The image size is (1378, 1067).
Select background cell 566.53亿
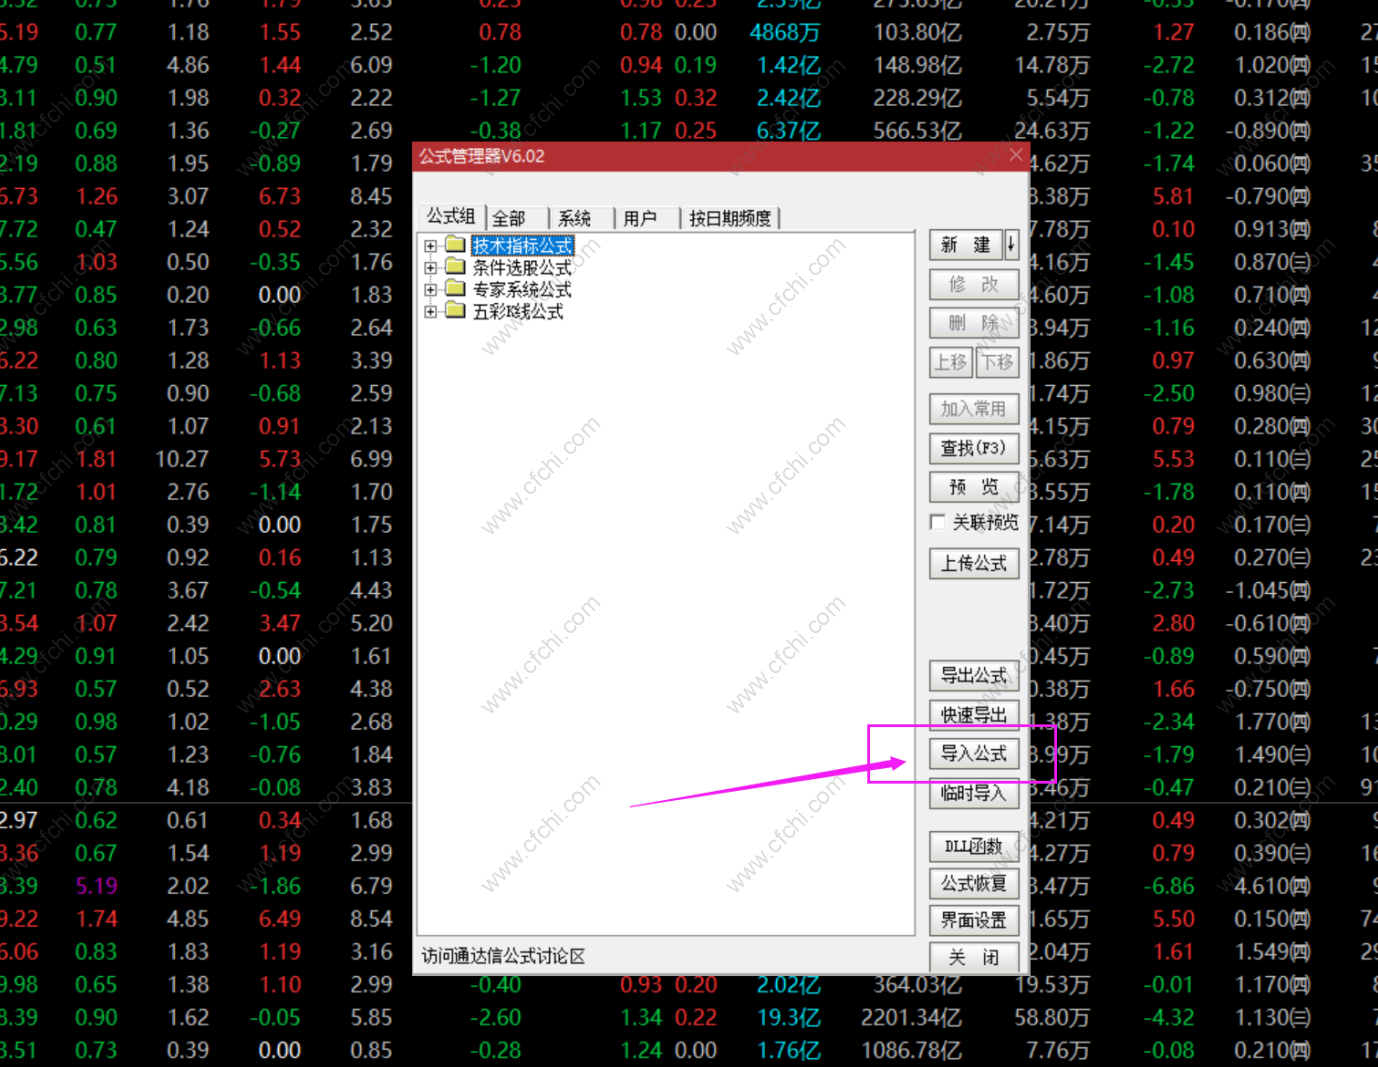click(x=917, y=131)
